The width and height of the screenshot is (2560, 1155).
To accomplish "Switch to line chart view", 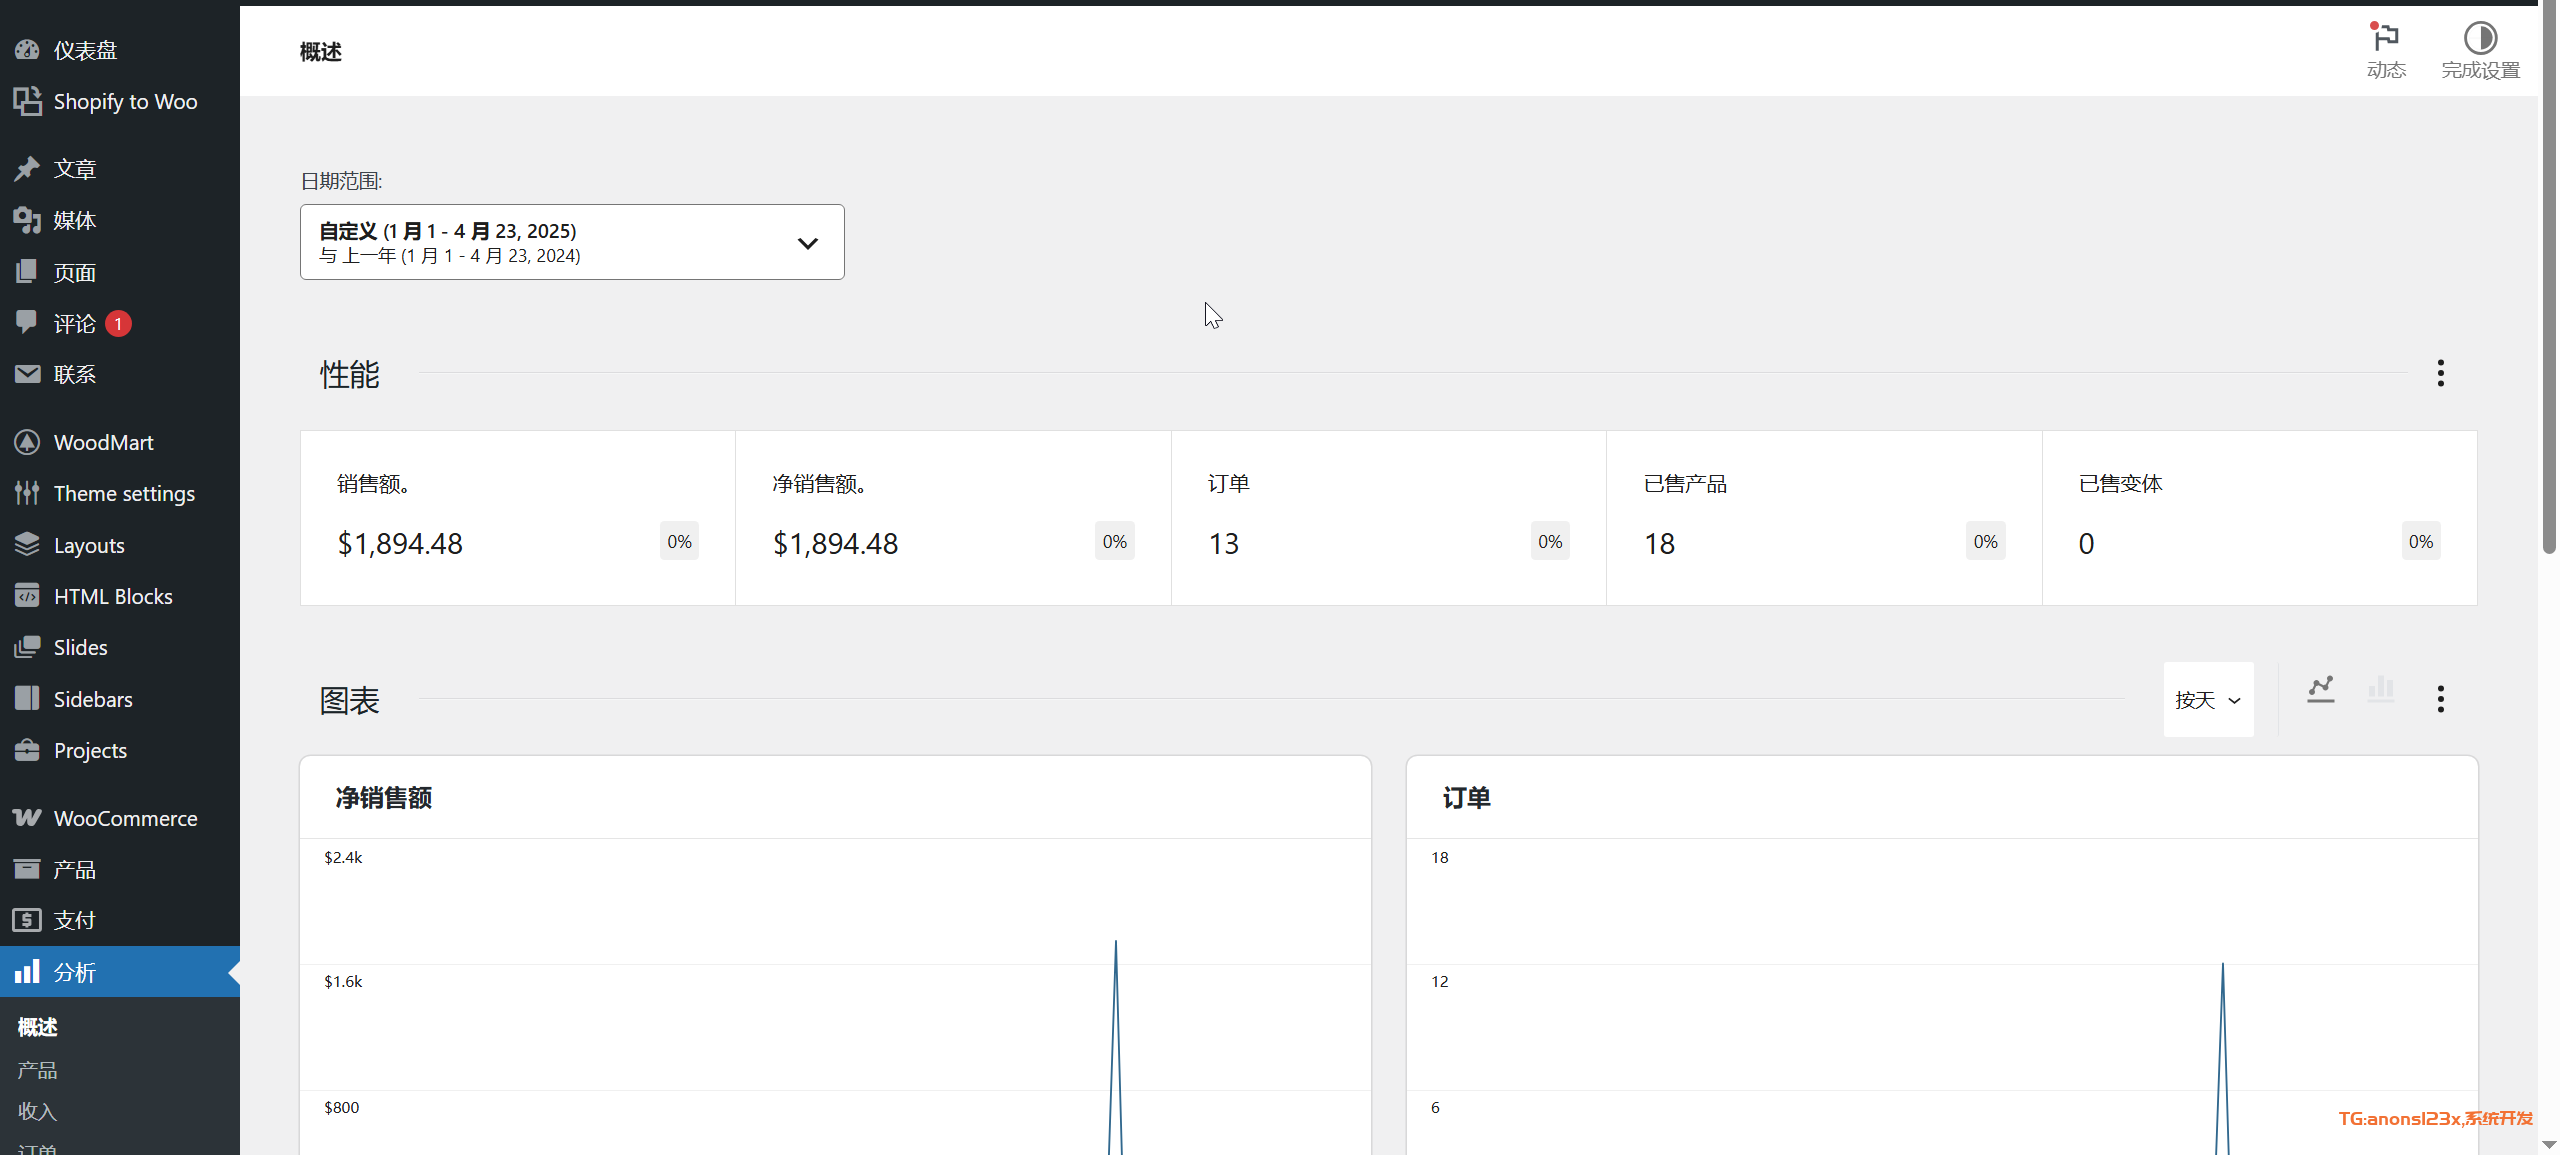I will [2321, 689].
